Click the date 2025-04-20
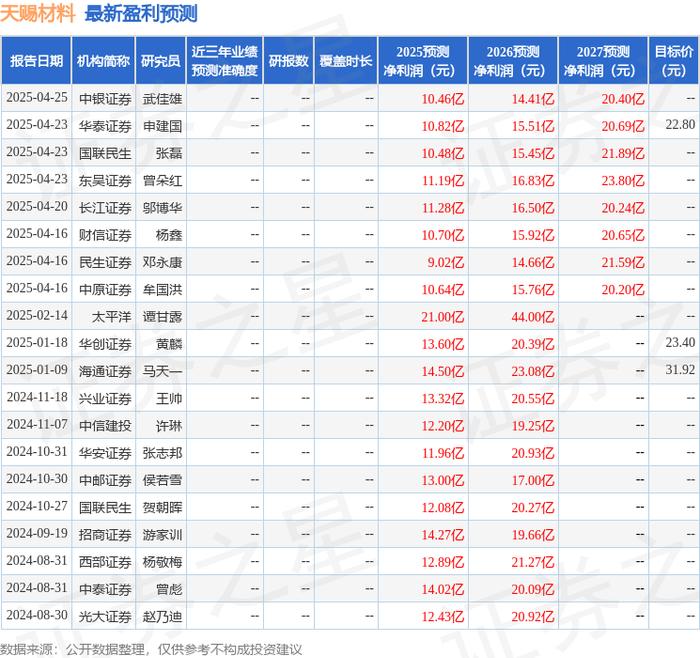Viewport: 700px width, 658px height. 37,206
